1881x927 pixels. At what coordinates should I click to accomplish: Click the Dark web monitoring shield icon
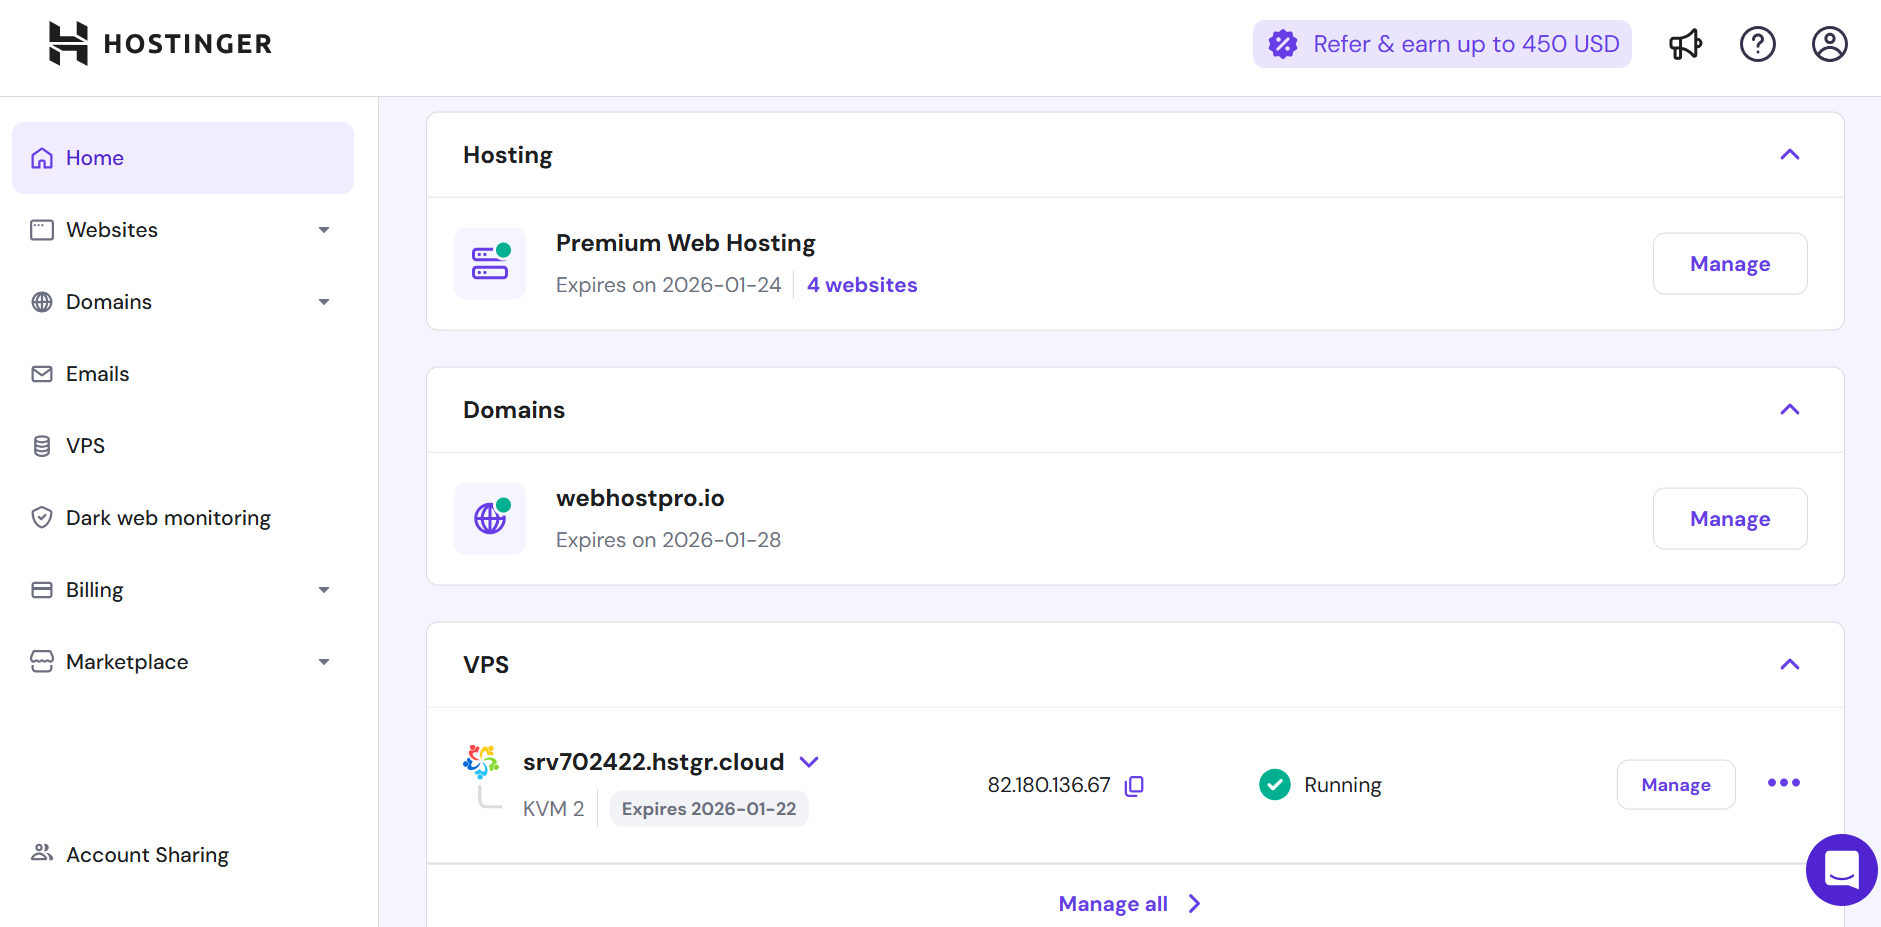coord(42,518)
